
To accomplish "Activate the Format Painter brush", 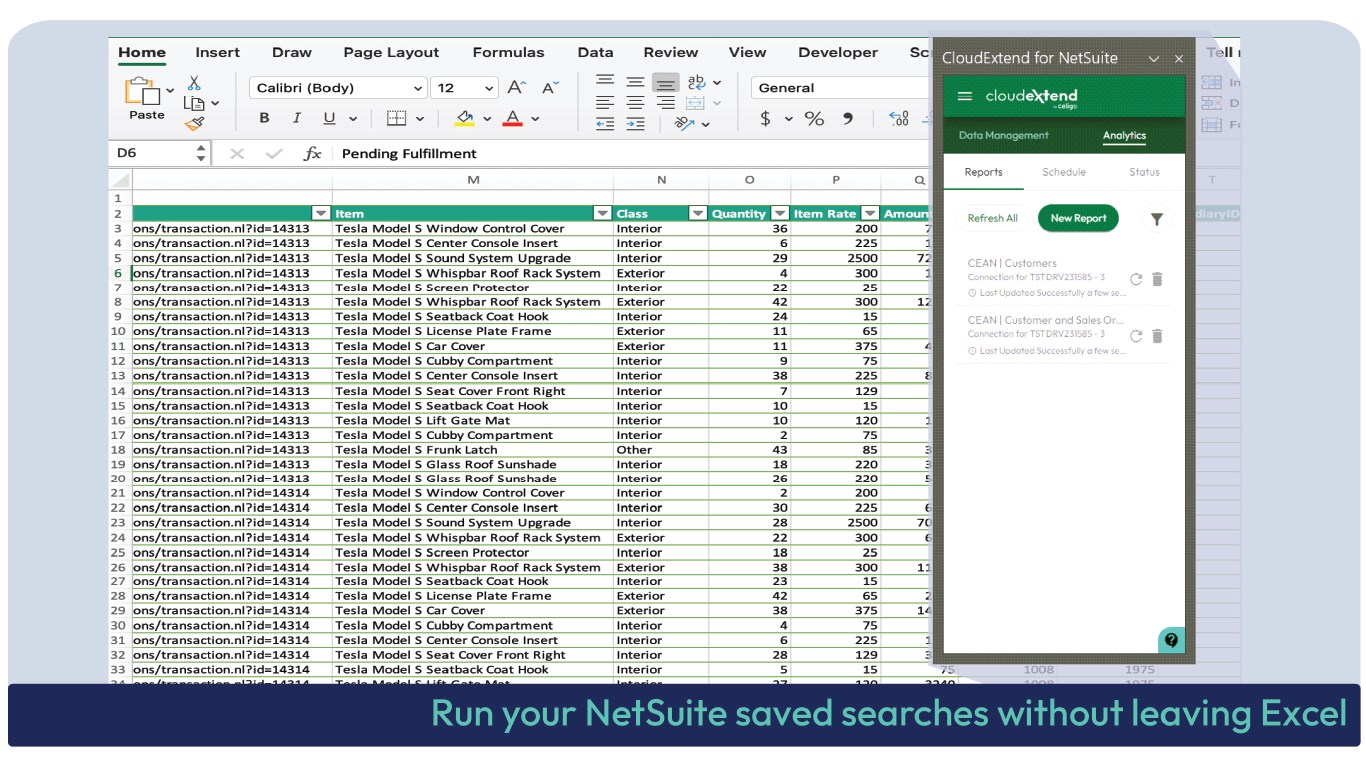I will coord(194,123).
